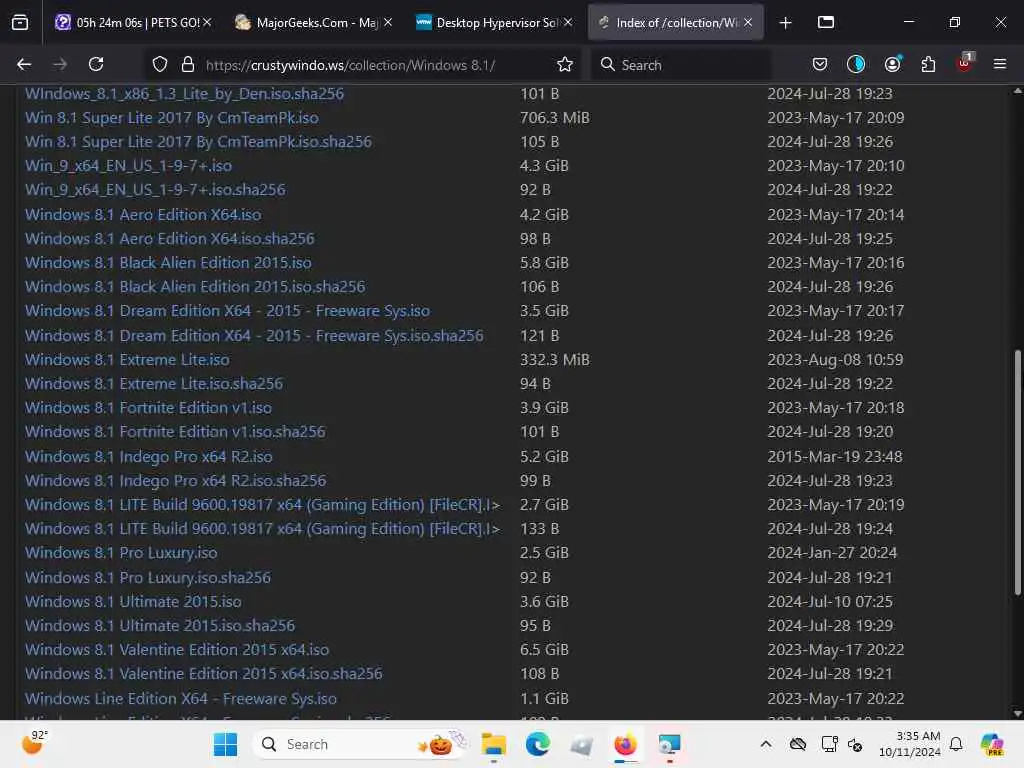Viewport: 1024px width, 768px height.
Task: Click the 6.5 GiB size value
Action: tap(544, 650)
